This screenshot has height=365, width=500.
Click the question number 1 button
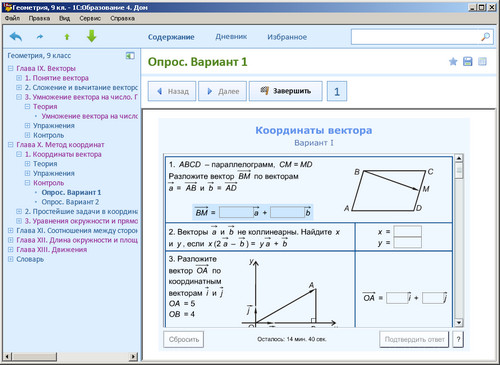[337, 91]
